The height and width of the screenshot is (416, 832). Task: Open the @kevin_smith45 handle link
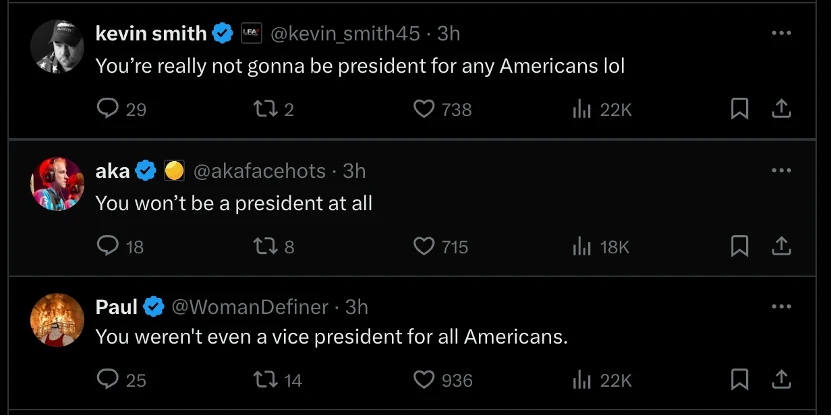point(345,33)
